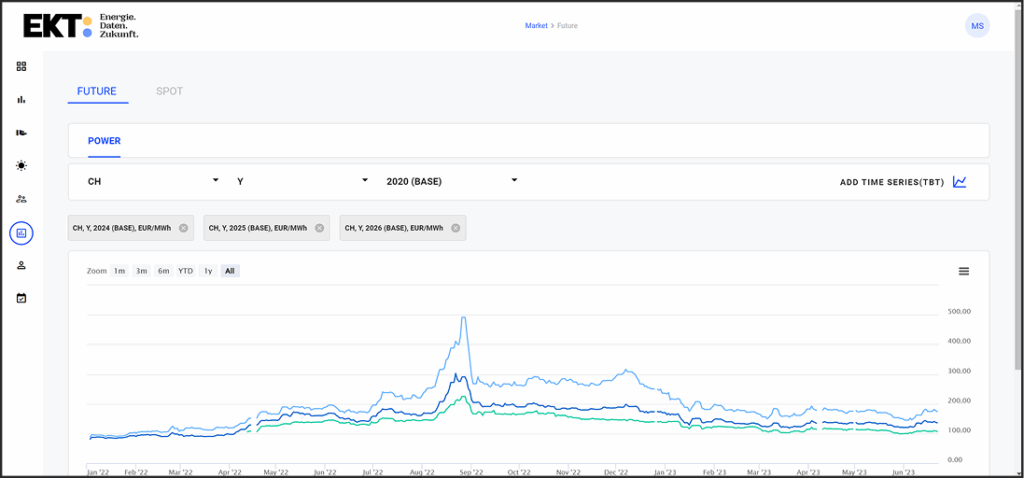Image resolution: width=1024 pixels, height=478 pixels.
Task: Expand the Y period dropdown
Action: point(302,182)
